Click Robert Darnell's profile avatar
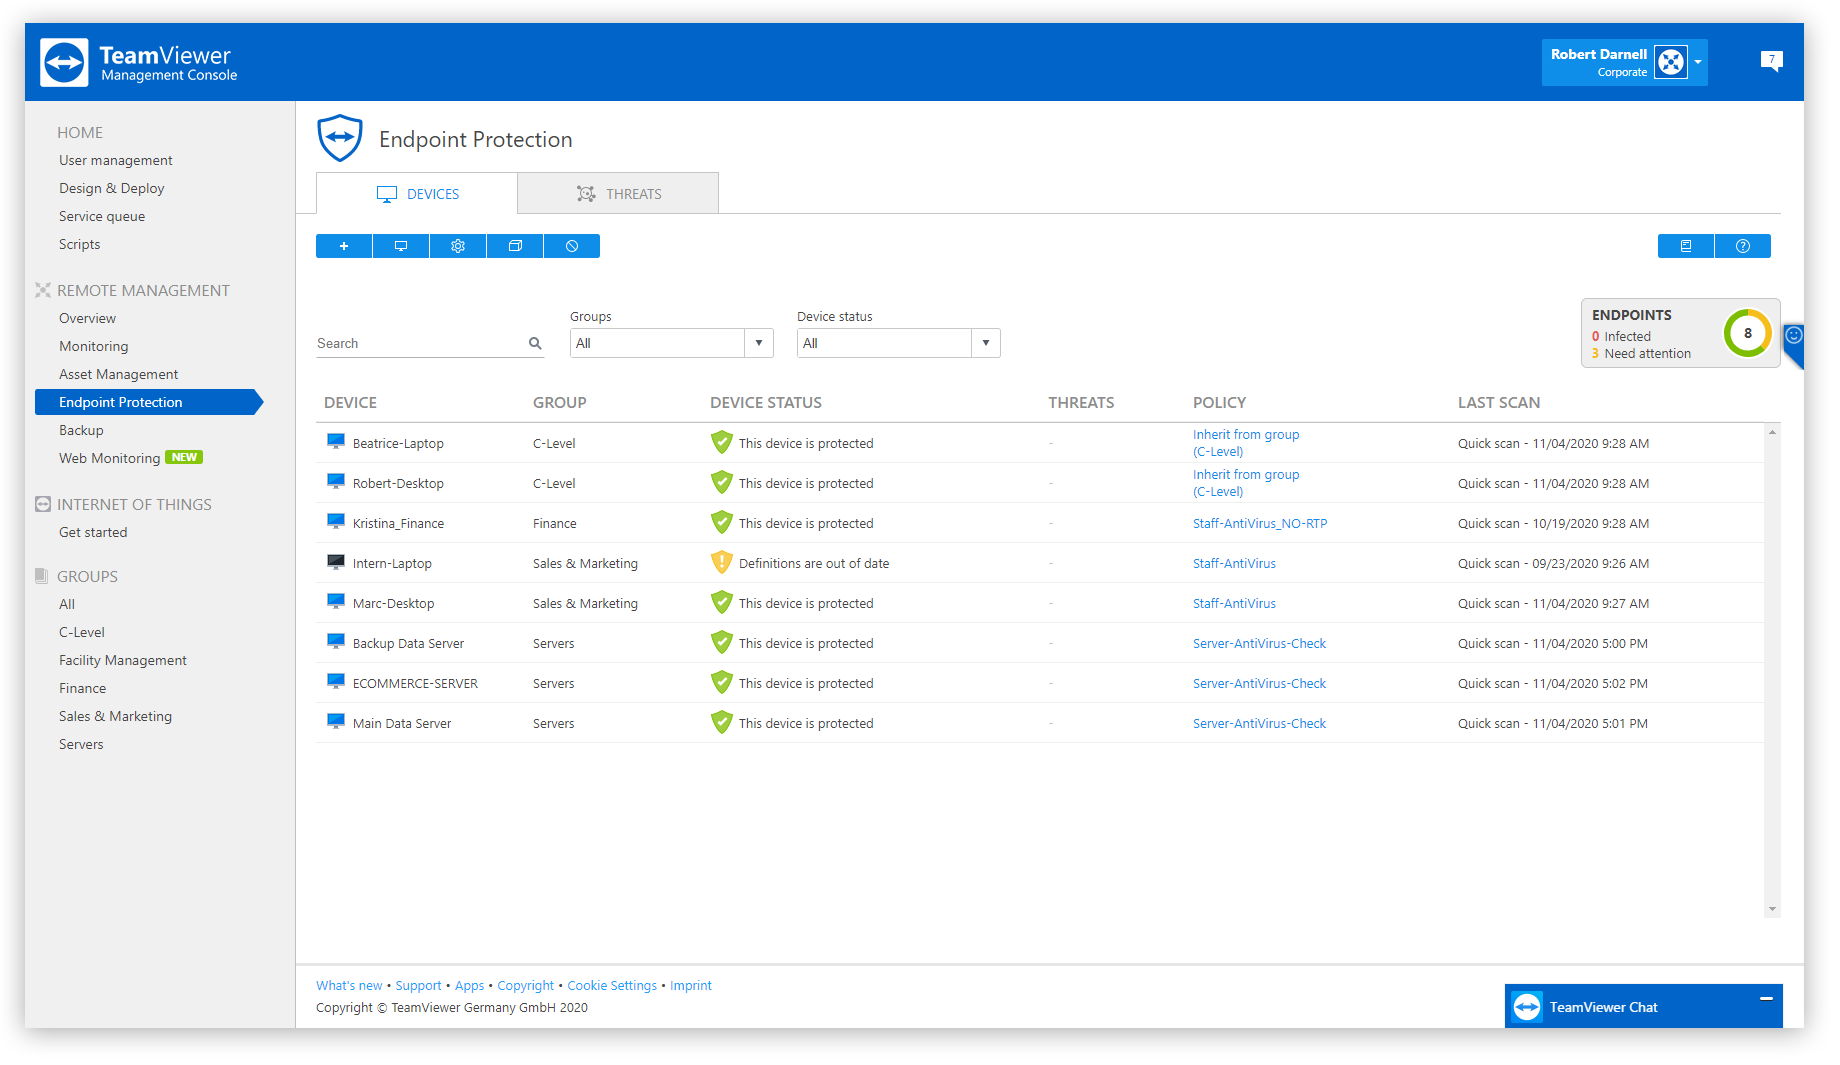The image size is (1840, 1065). coord(1670,62)
